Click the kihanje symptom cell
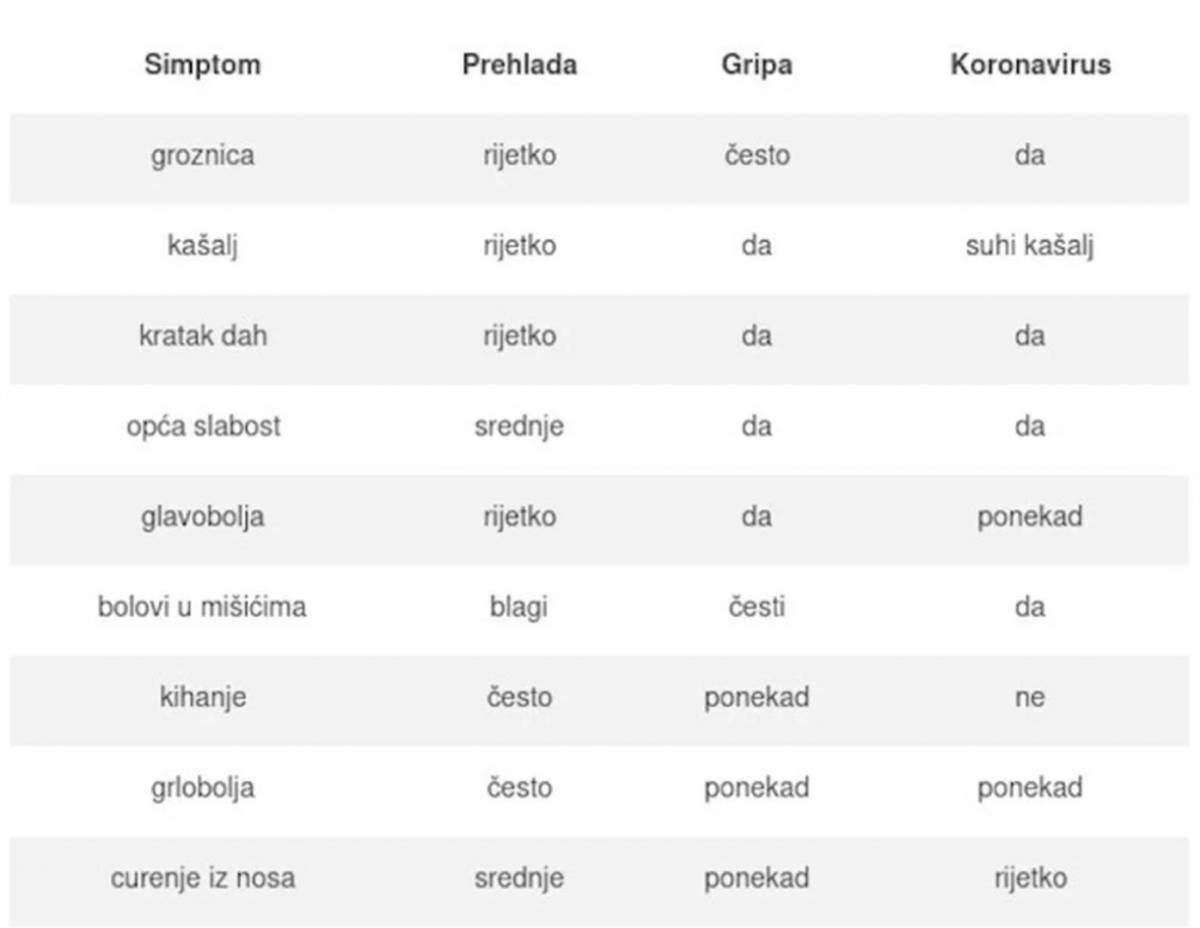This screenshot has width=1200, height=928. click(202, 697)
